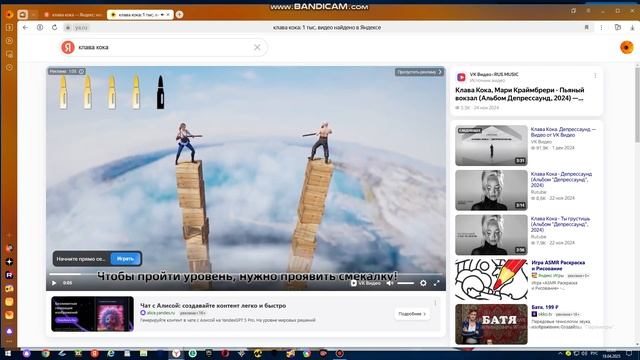This screenshot has width=640, height=360.
Task: Open the sidebar «R» app icon
Action: tap(9, 275)
